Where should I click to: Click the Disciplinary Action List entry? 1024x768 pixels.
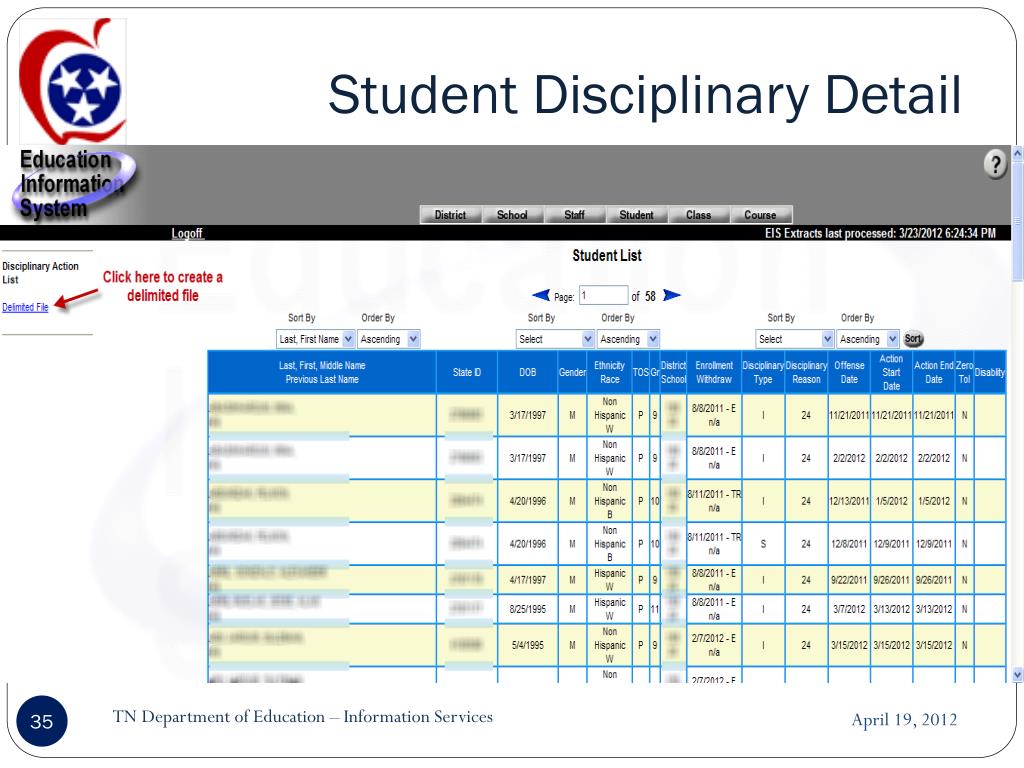coord(40,273)
